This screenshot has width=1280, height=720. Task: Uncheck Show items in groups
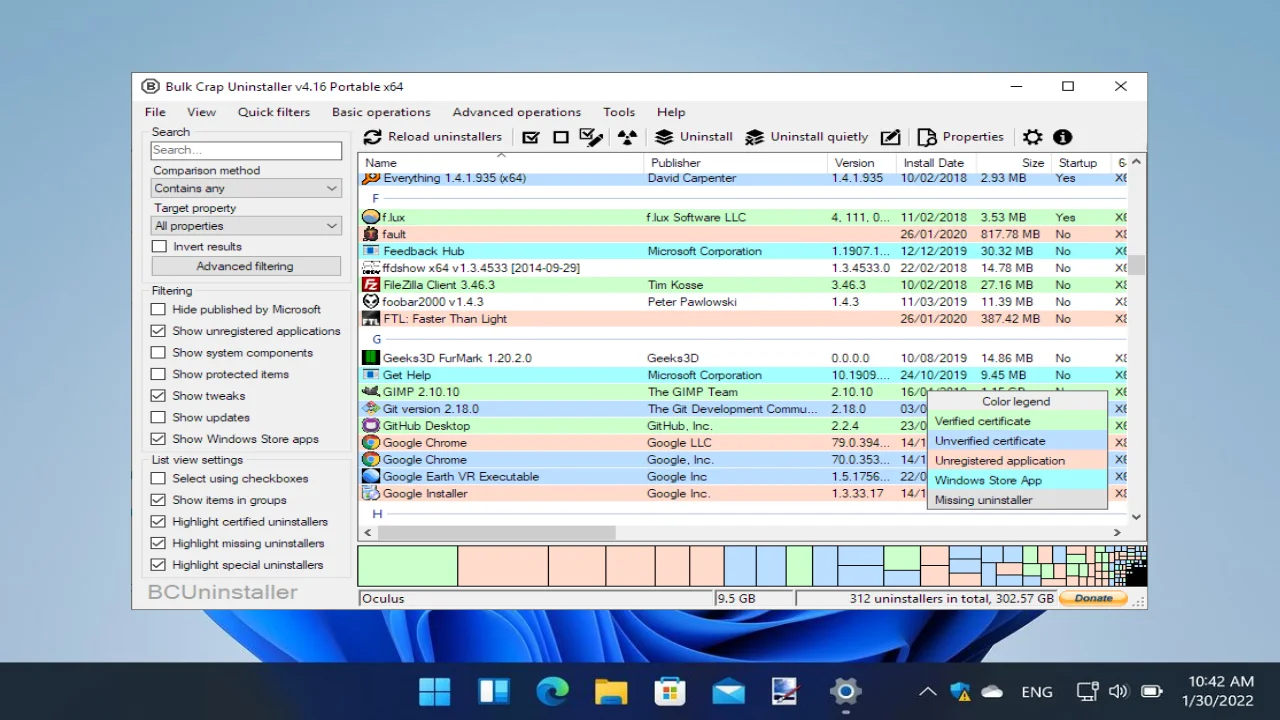(x=159, y=500)
